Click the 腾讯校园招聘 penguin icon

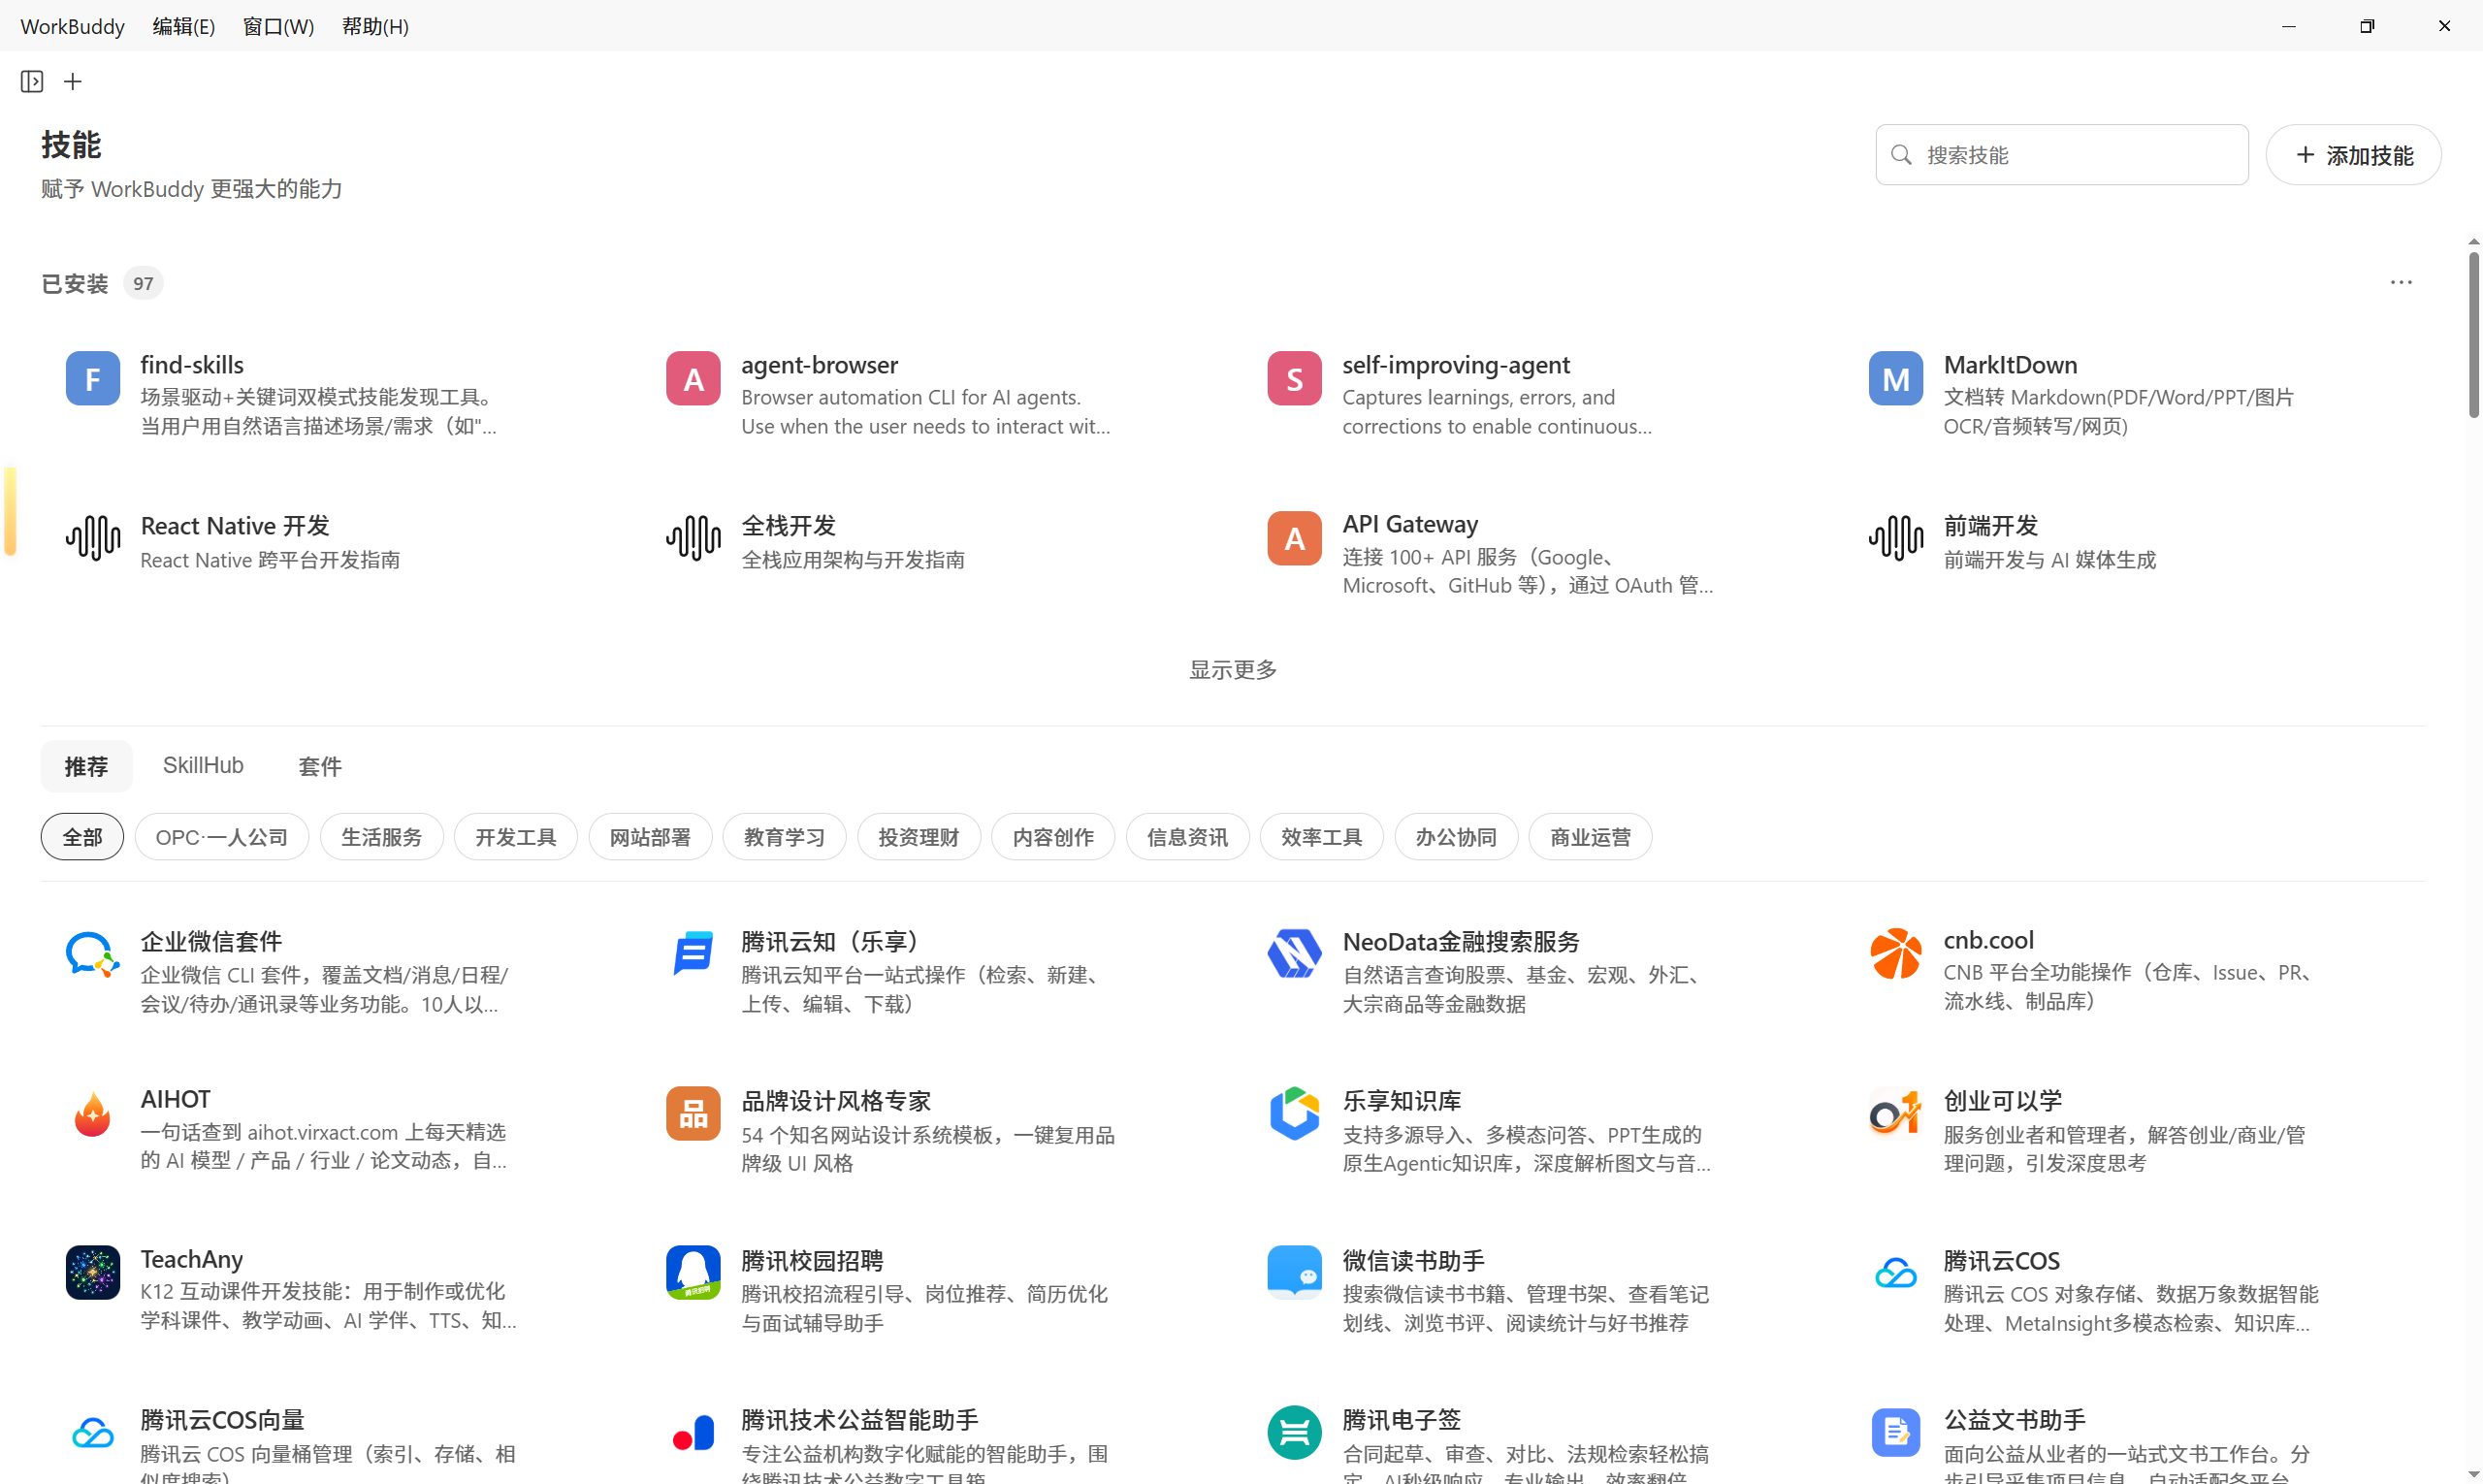(693, 1272)
